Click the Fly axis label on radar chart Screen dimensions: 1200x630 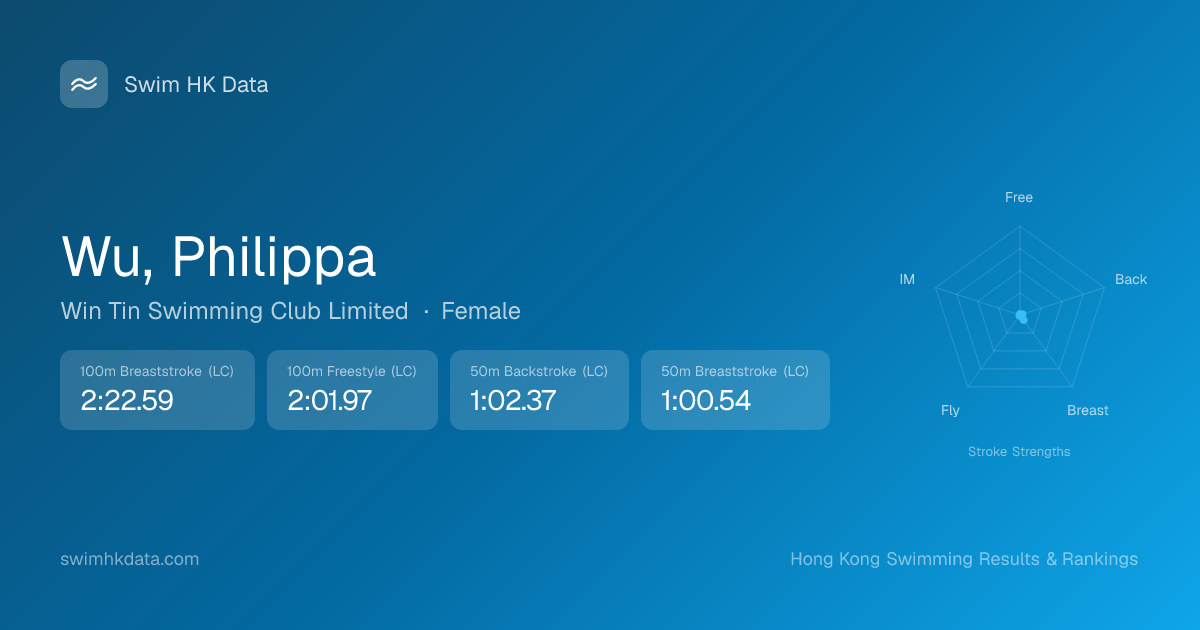tap(950, 411)
